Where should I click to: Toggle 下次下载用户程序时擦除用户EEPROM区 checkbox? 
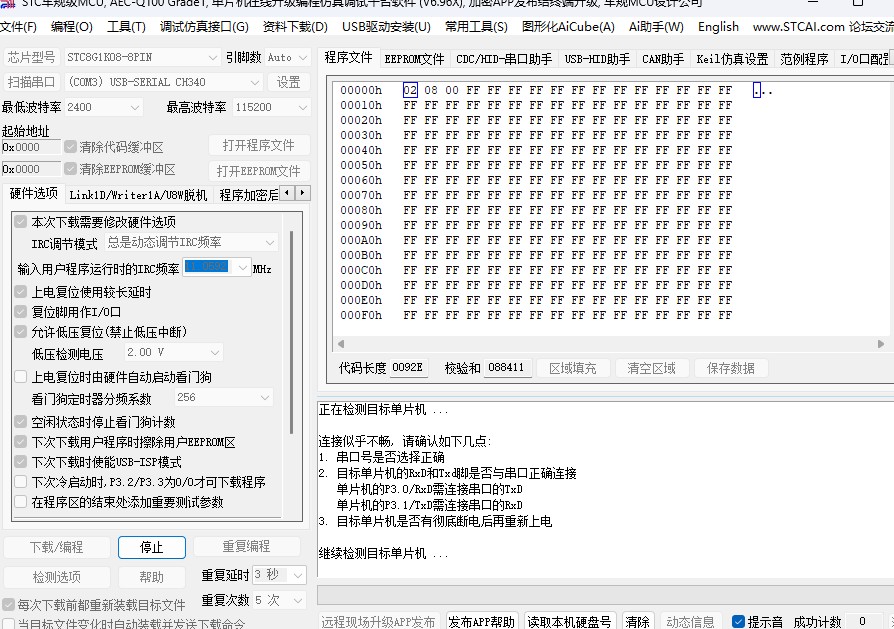21,441
